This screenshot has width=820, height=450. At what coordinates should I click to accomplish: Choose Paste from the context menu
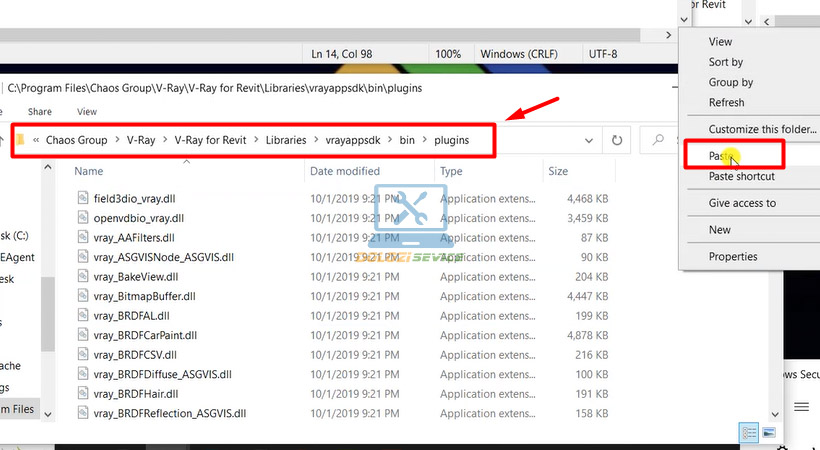coord(722,156)
